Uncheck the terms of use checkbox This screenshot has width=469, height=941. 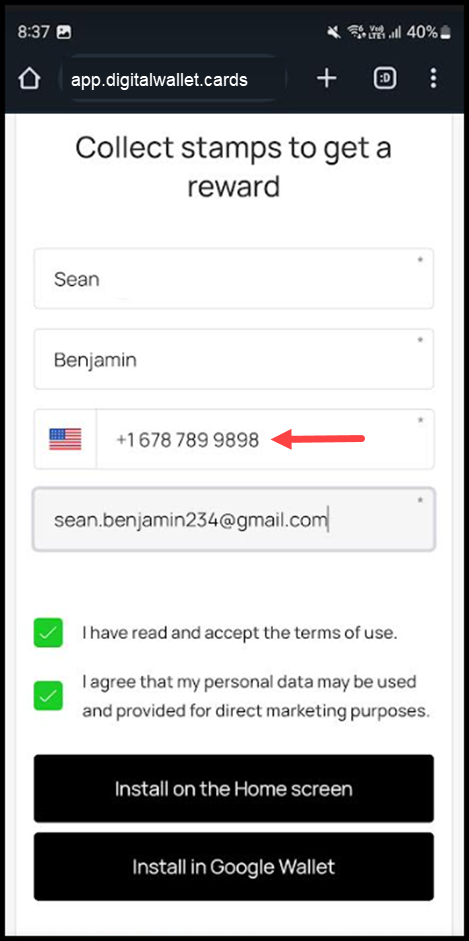48,633
